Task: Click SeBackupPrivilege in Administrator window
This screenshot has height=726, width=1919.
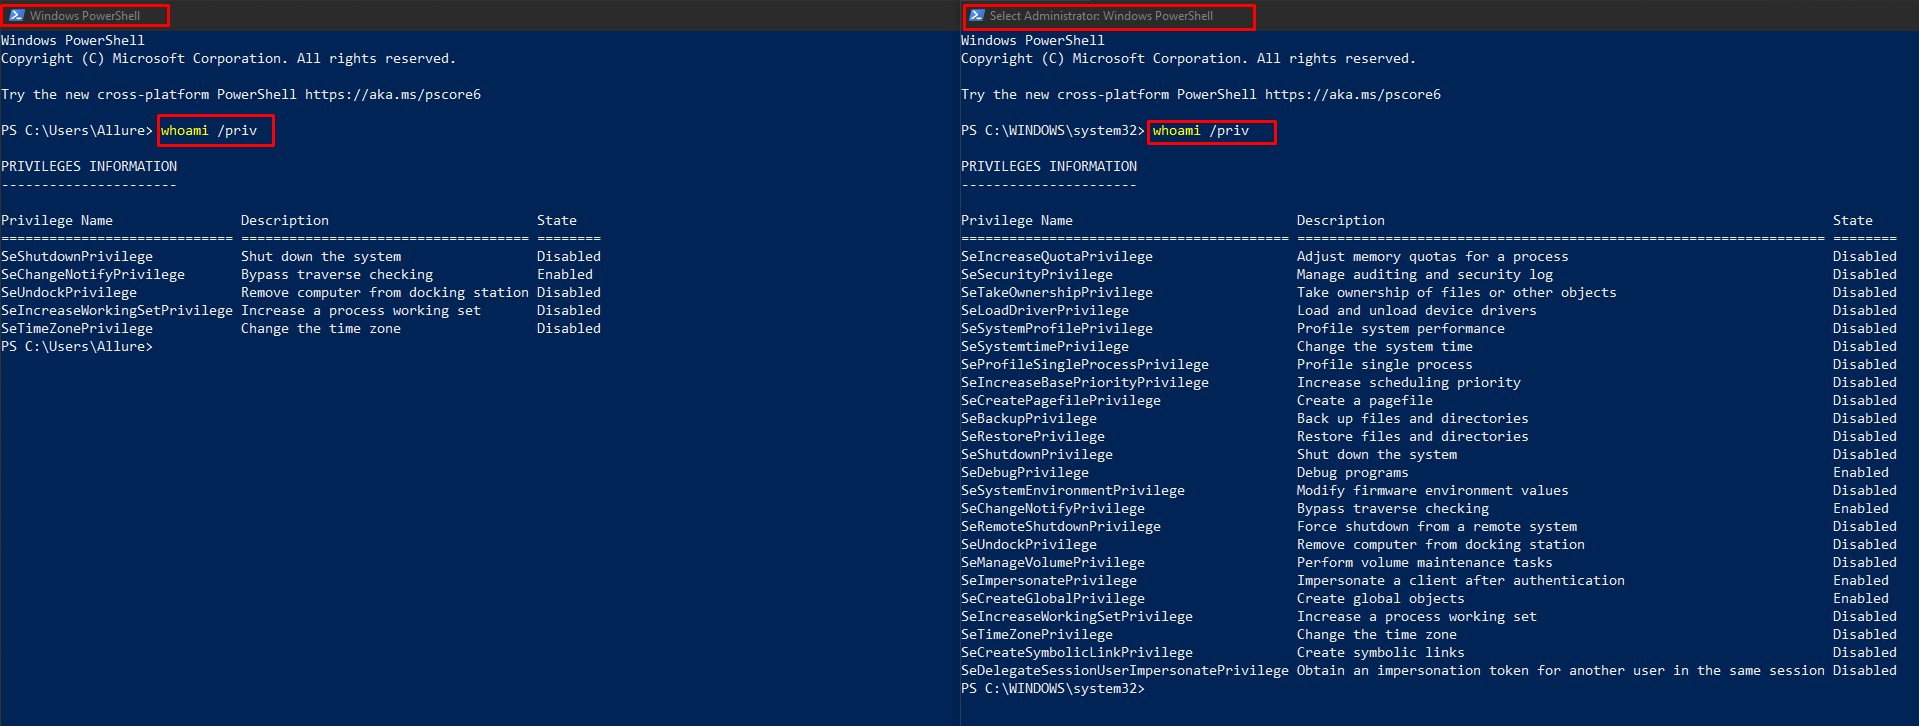Action: [1029, 419]
